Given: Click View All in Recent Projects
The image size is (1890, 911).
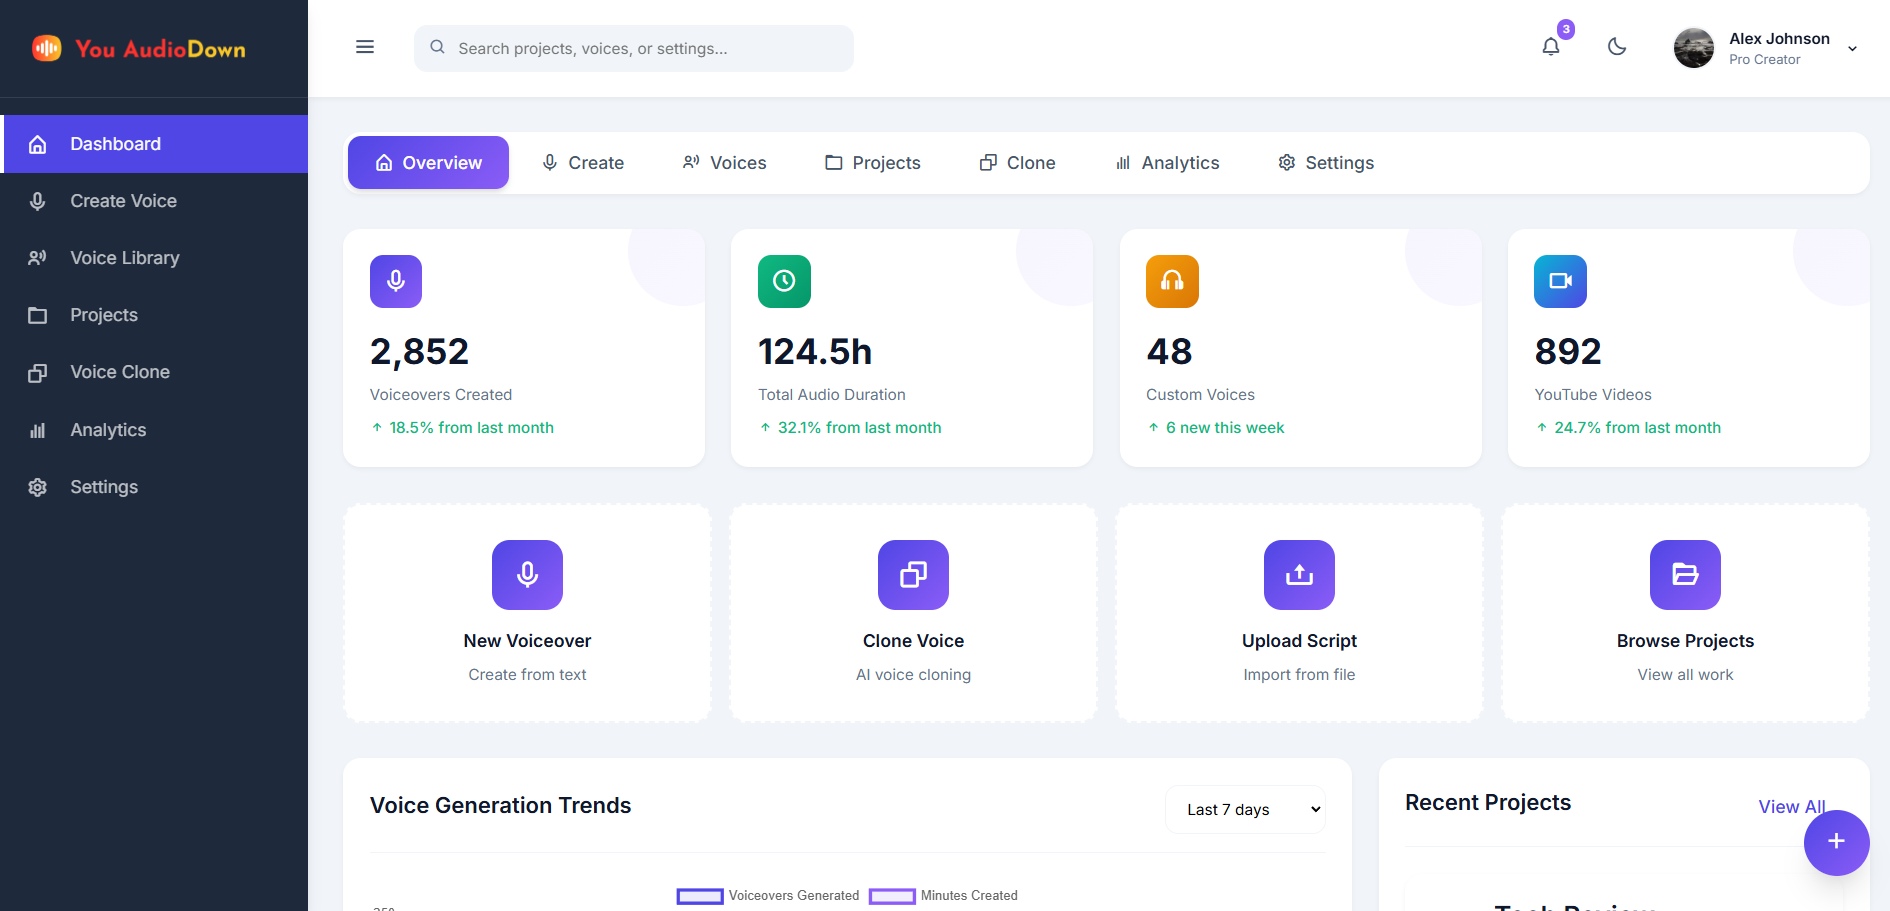Looking at the screenshot, I should pyautogui.click(x=1792, y=807).
